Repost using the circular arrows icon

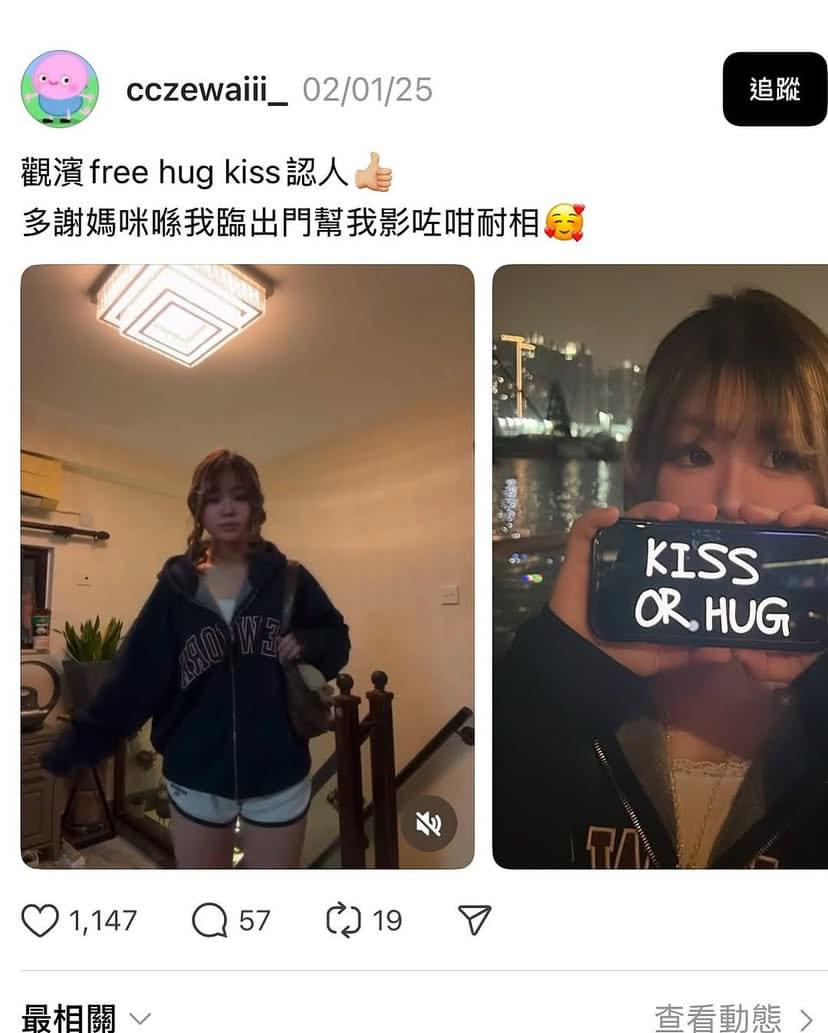[344, 920]
